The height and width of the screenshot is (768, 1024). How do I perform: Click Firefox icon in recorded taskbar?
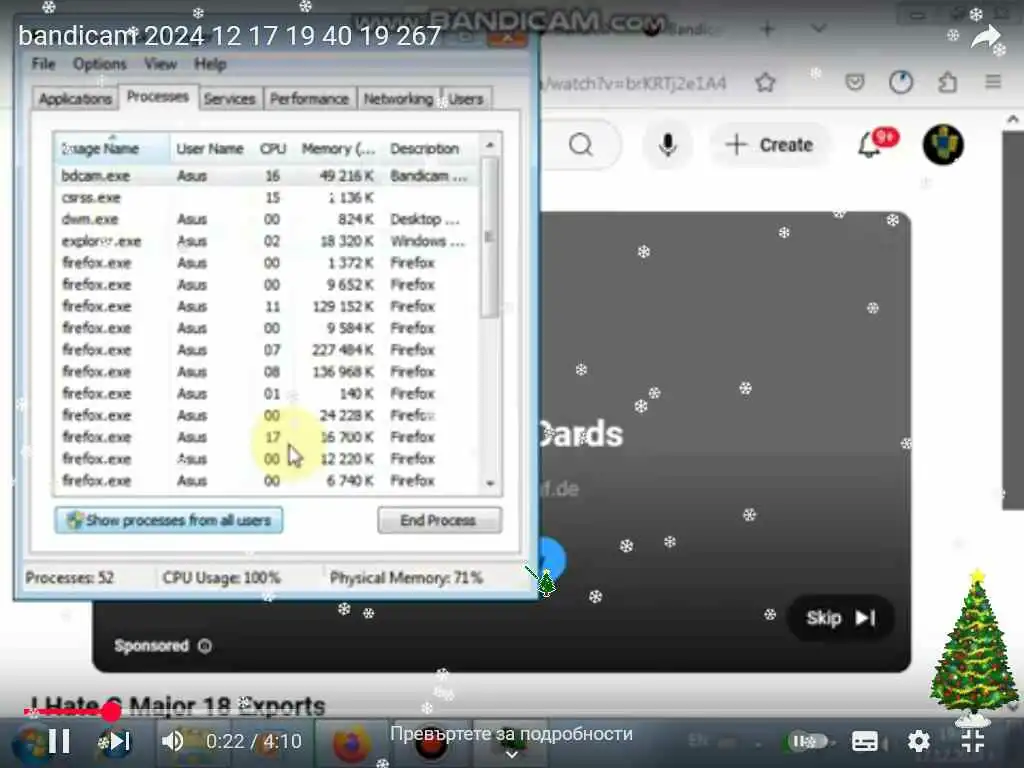click(x=351, y=744)
